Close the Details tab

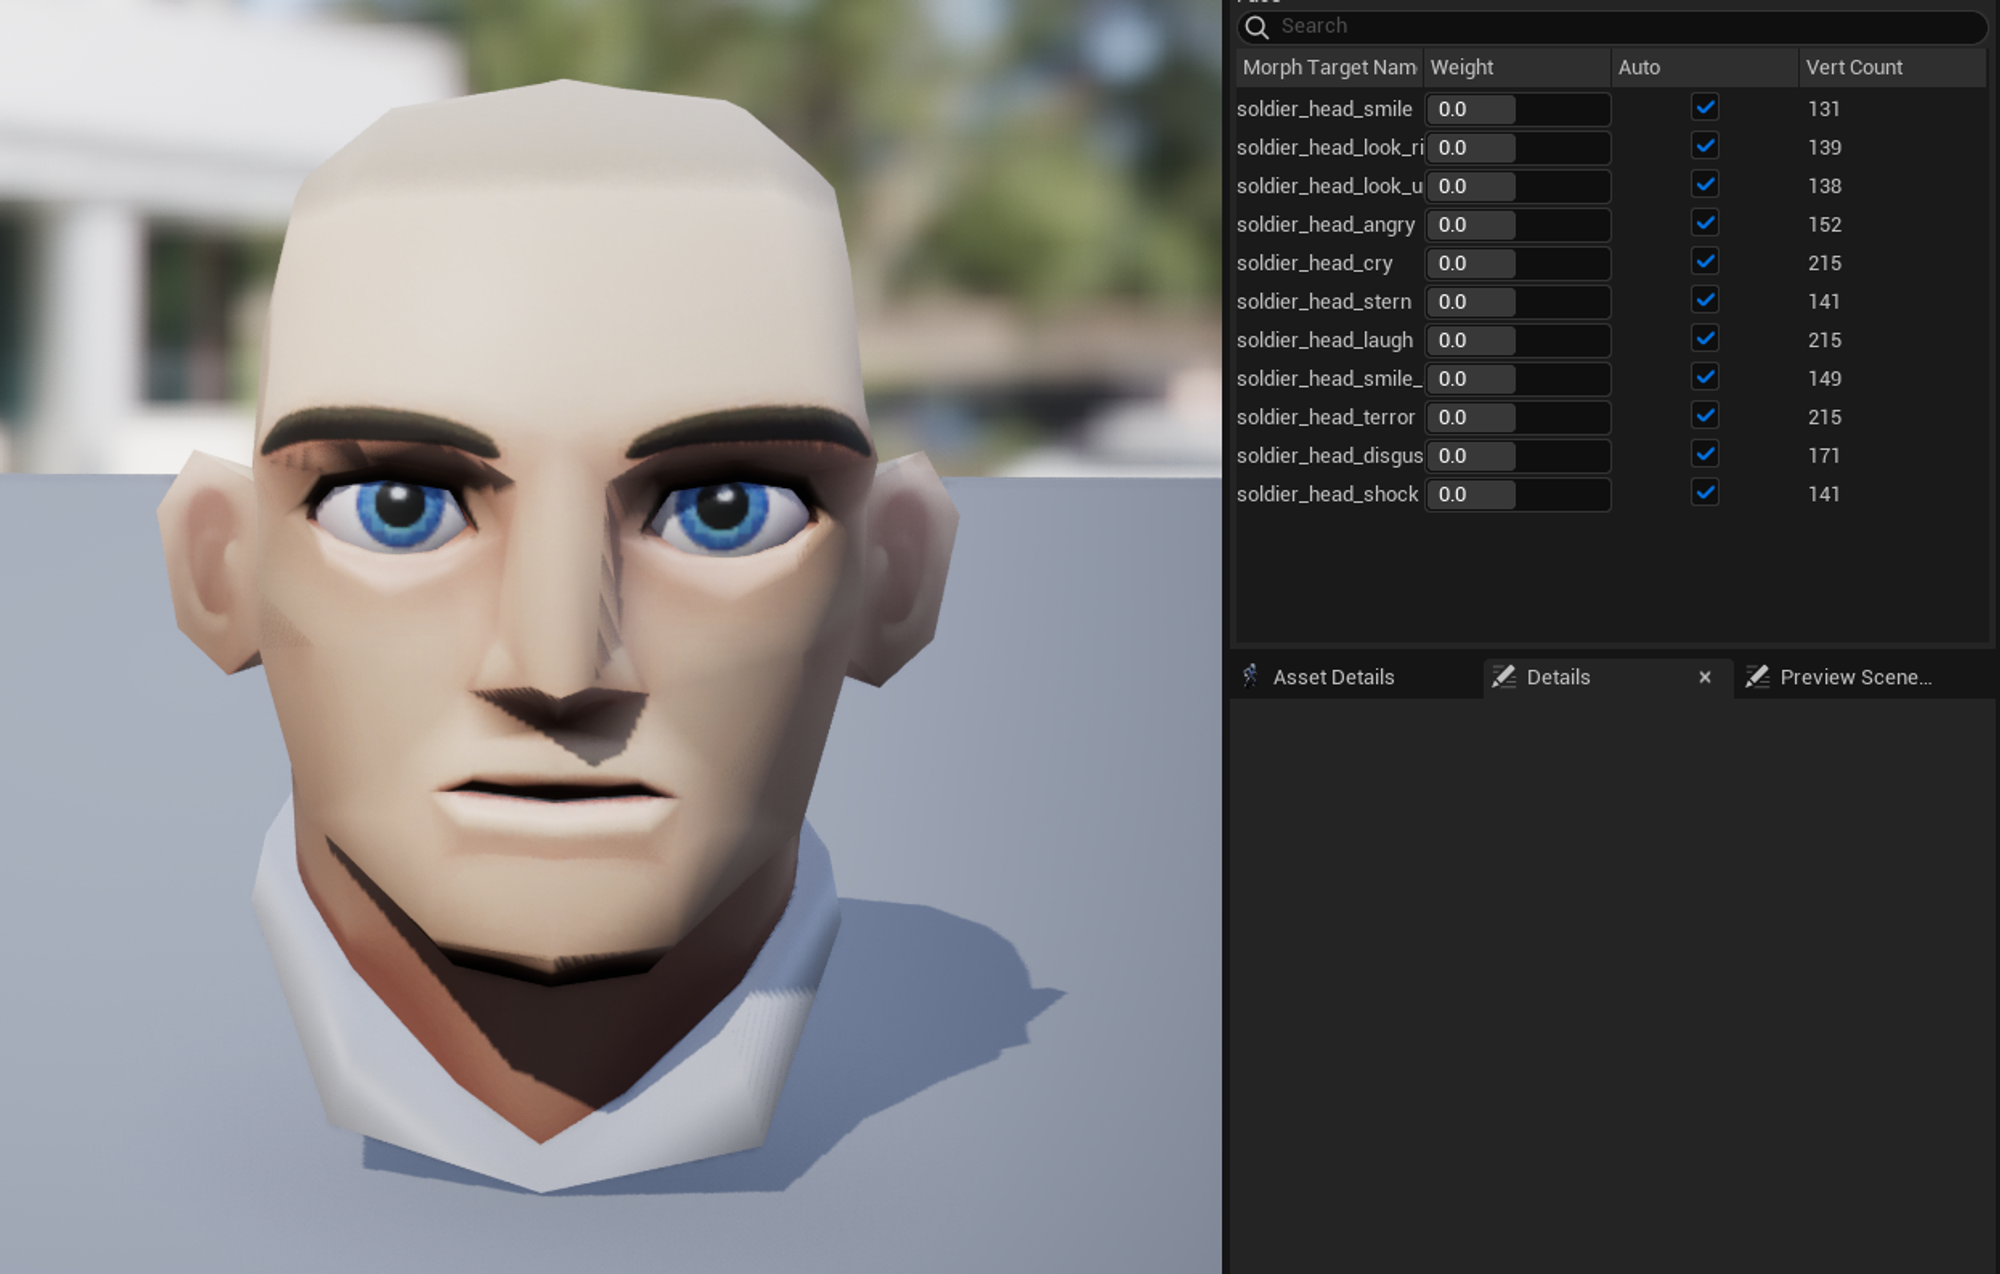tap(1705, 677)
